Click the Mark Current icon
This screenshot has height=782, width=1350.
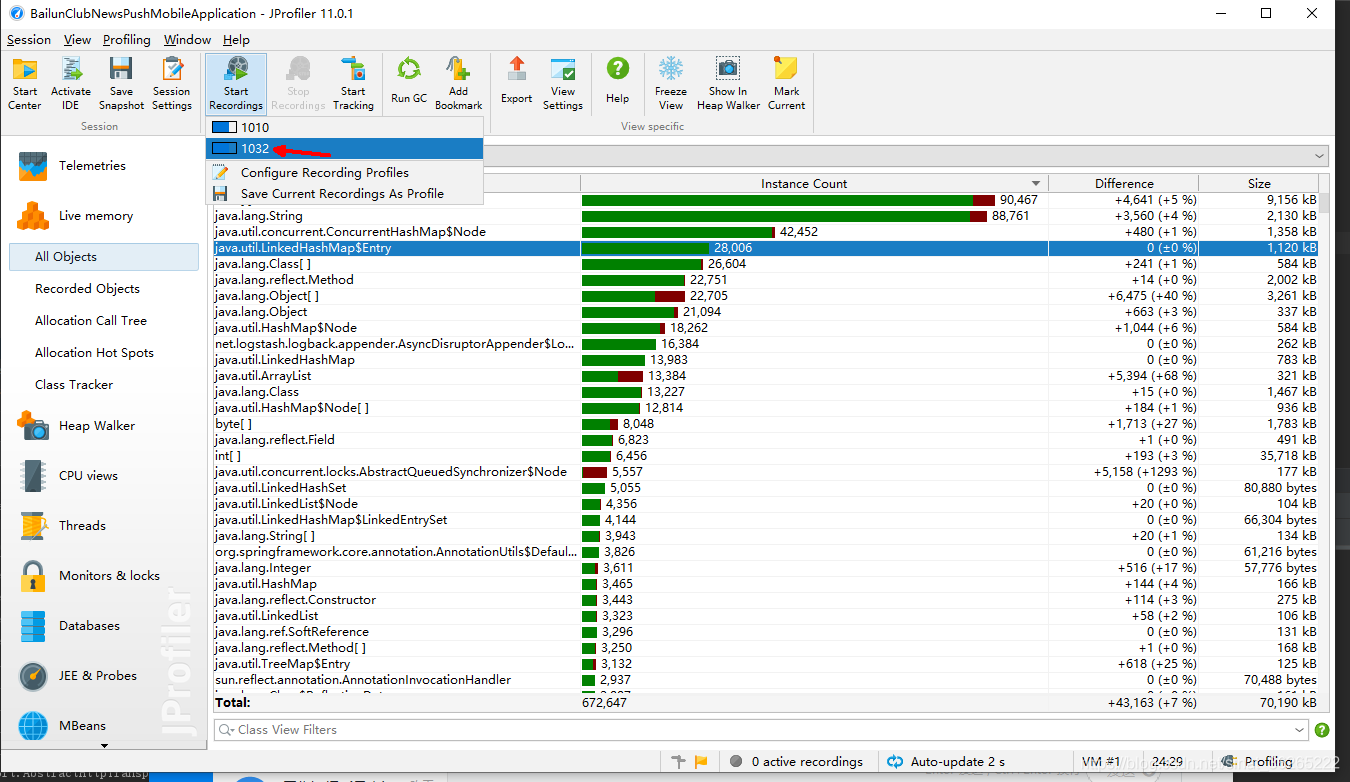(786, 69)
